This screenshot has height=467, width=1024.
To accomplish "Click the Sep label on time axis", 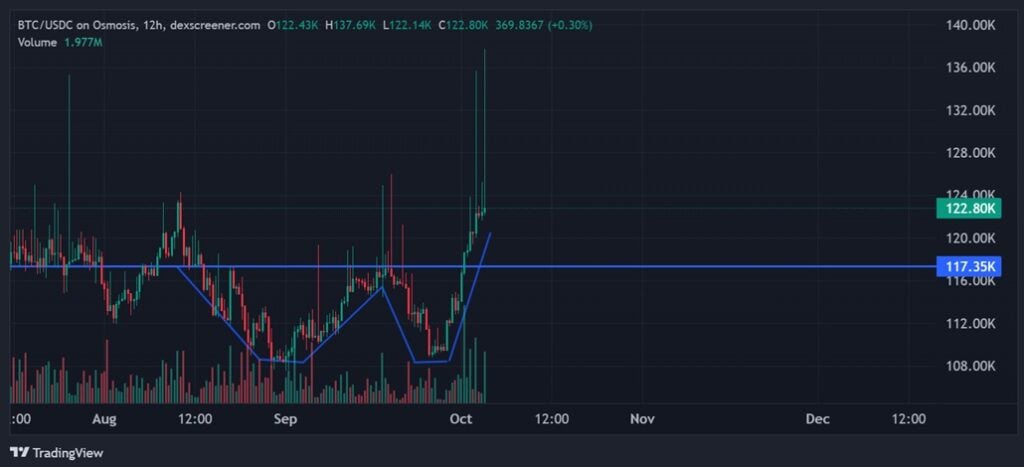I will [285, 418].
